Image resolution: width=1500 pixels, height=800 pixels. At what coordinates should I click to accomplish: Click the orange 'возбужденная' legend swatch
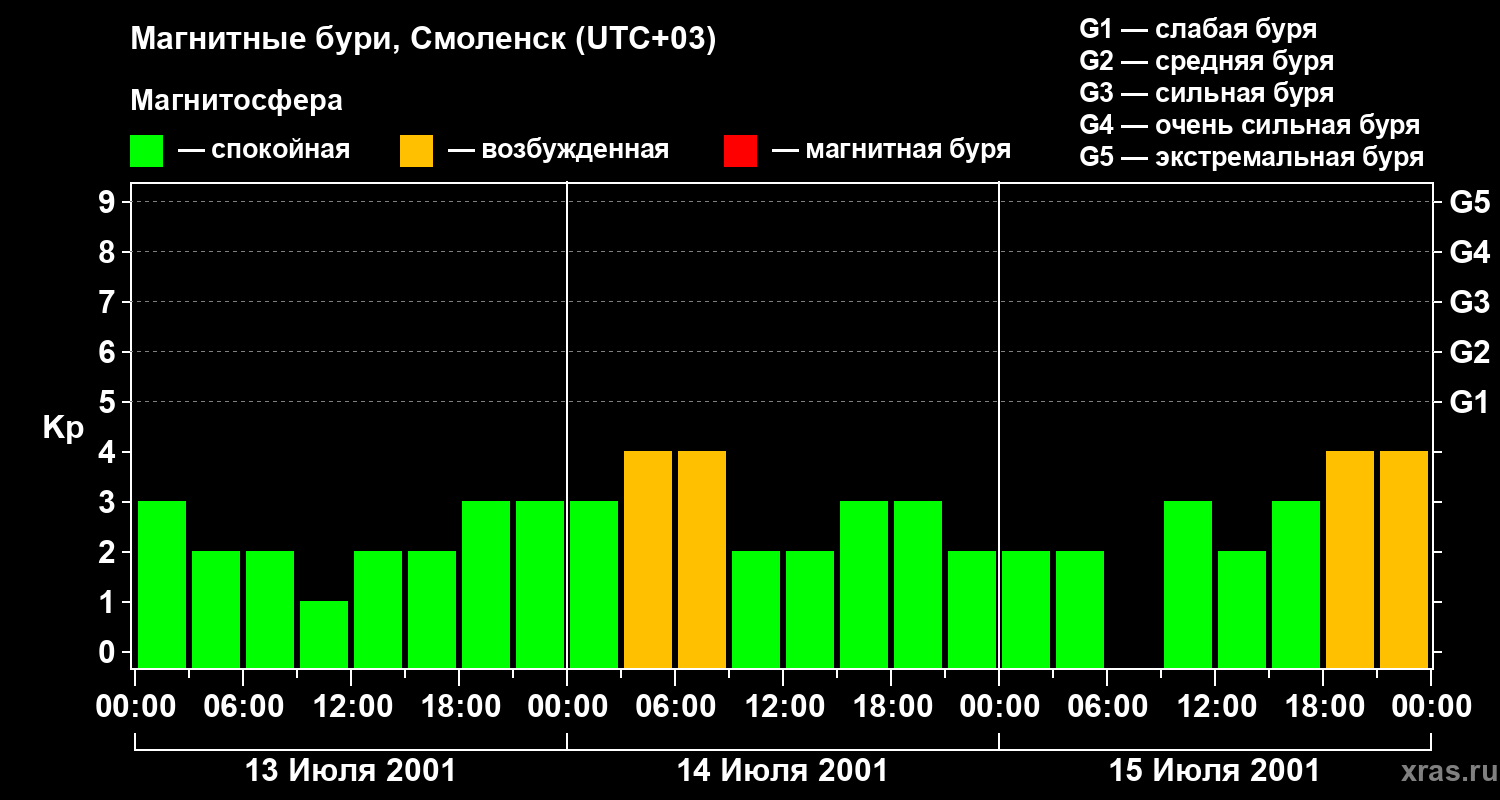click(x=416, y=150)
